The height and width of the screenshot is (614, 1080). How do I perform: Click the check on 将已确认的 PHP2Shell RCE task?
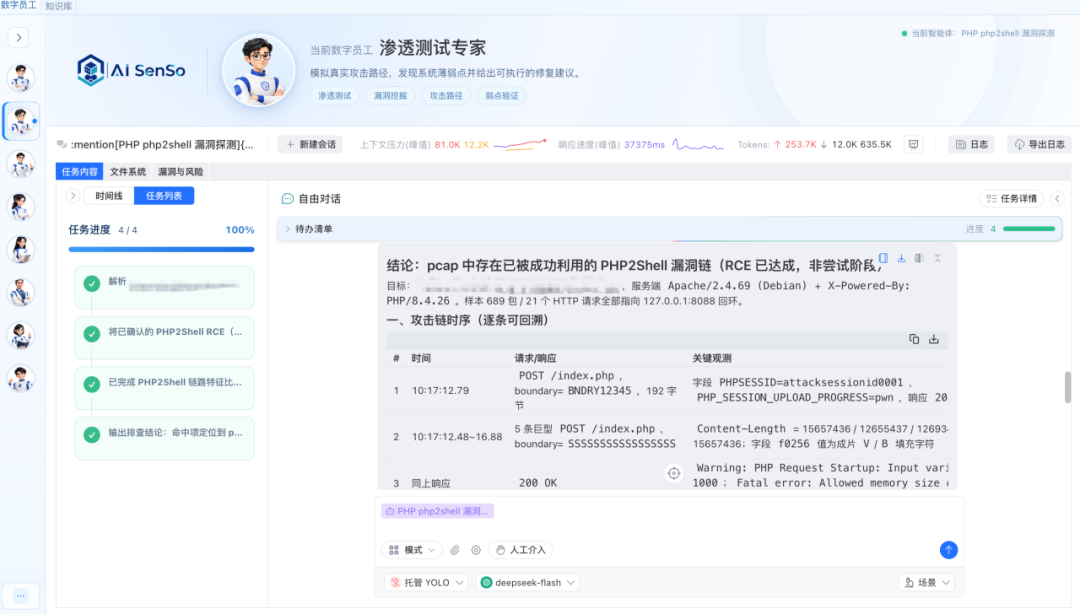point(92,334)
